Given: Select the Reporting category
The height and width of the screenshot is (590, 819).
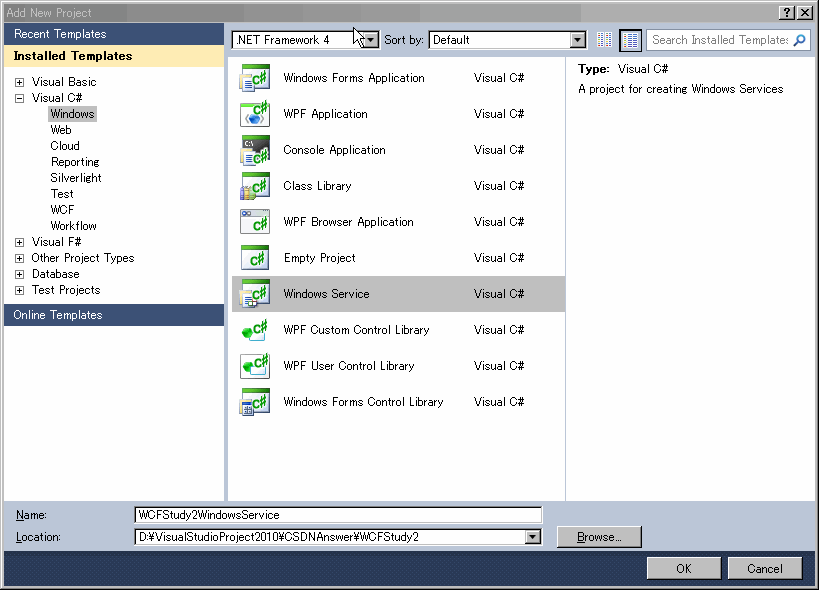Looking at the screenshot, I should 75,162.
